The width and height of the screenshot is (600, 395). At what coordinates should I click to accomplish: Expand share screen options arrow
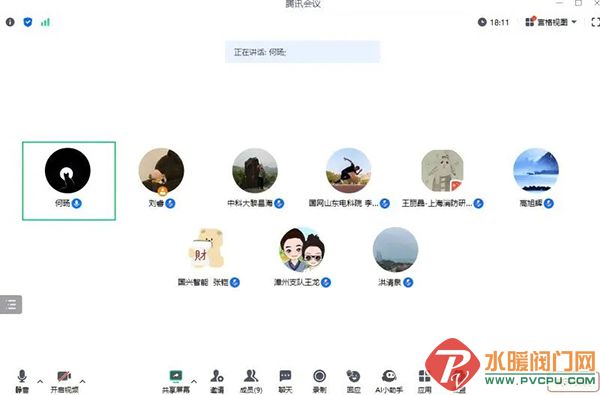(x=194, y=381)
